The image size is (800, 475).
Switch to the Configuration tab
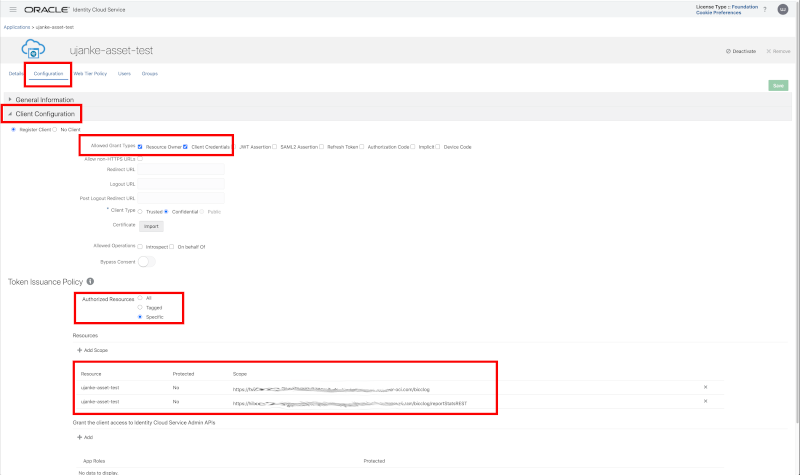coord(48,73)
